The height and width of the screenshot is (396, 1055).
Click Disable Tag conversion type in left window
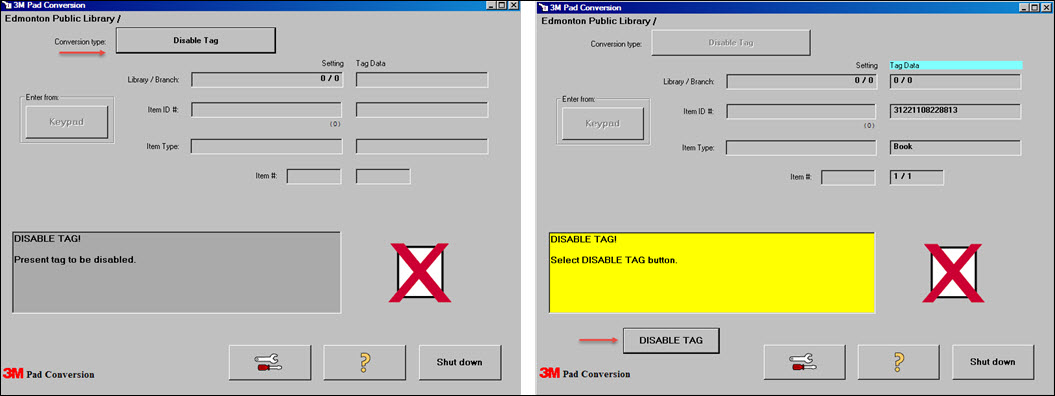pos(196,40)
